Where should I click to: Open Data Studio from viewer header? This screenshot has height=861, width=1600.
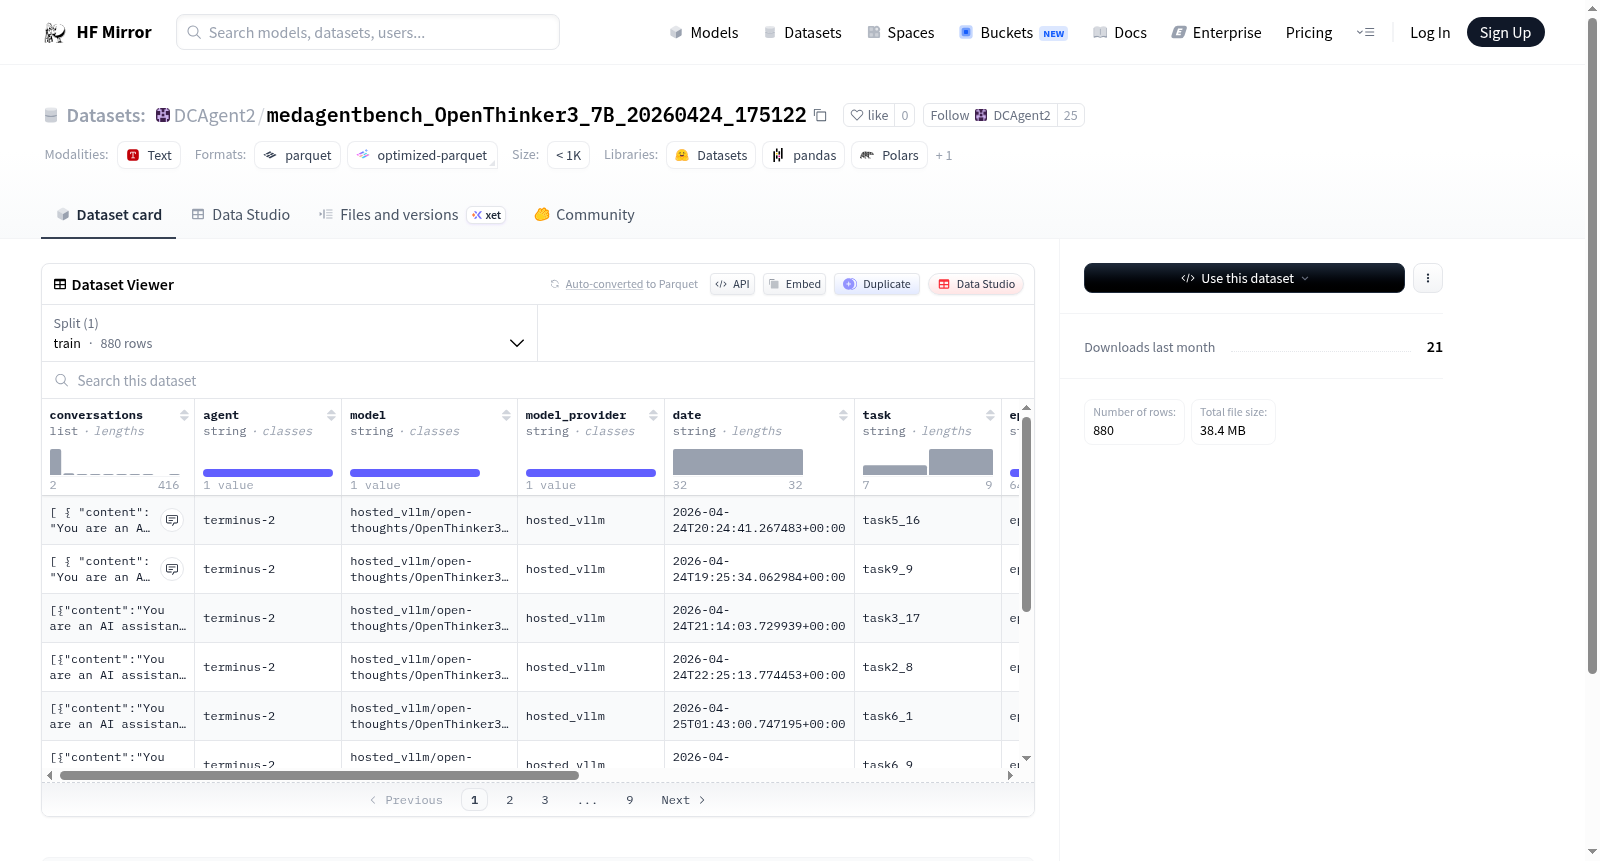[x=976, y=284]
